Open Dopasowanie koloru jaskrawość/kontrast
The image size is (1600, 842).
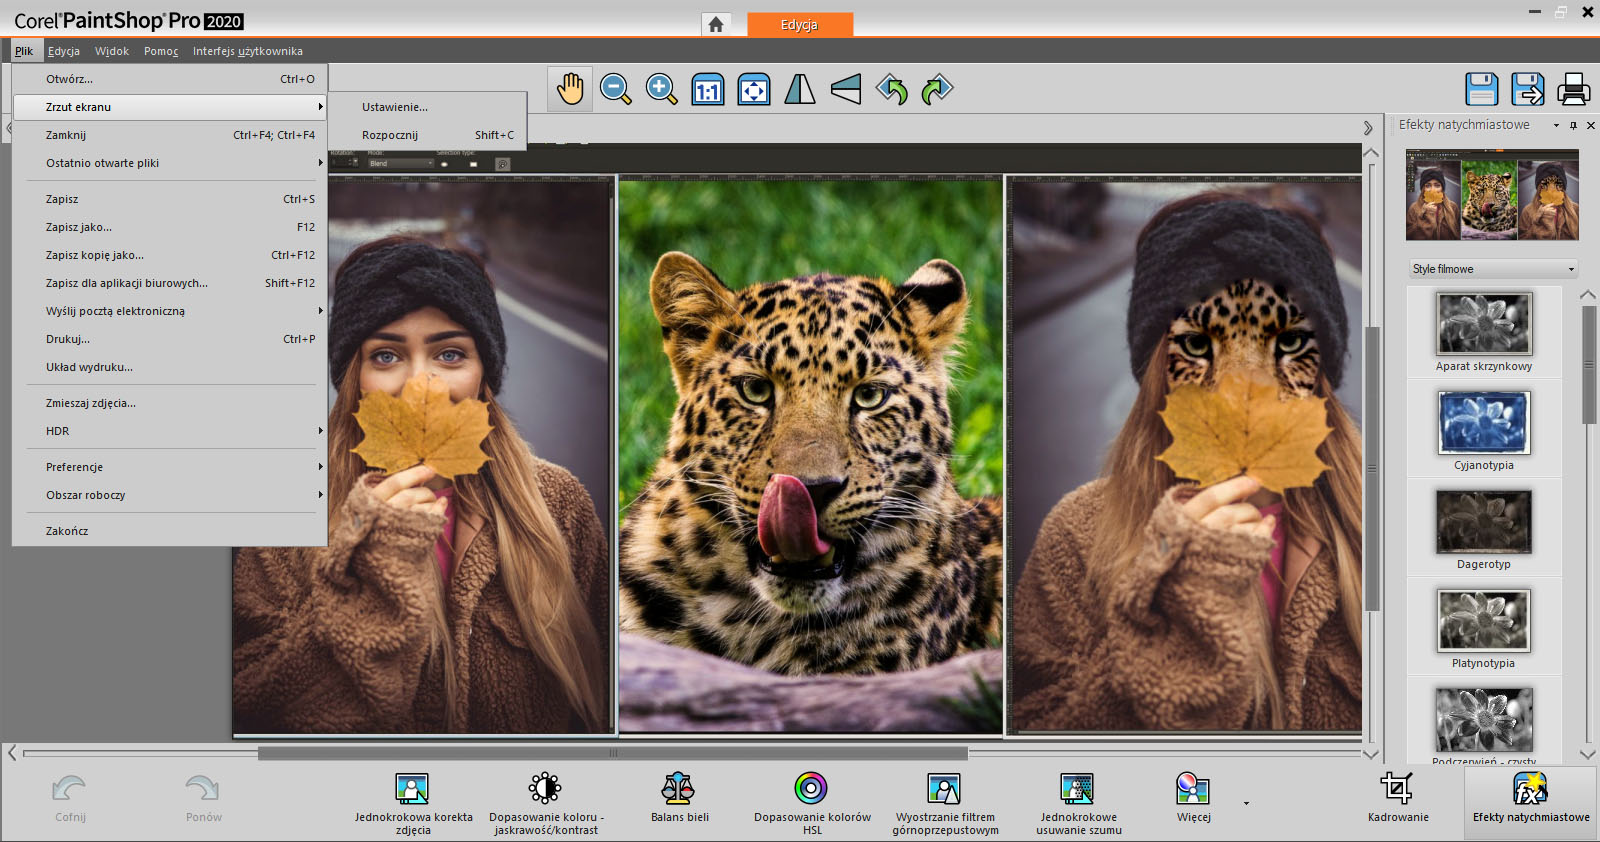point(546,803)
